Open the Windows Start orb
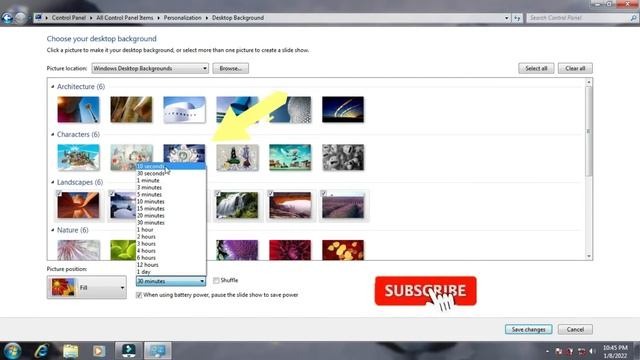The height and width of the screenshot is (360, 640). point(12,351)
